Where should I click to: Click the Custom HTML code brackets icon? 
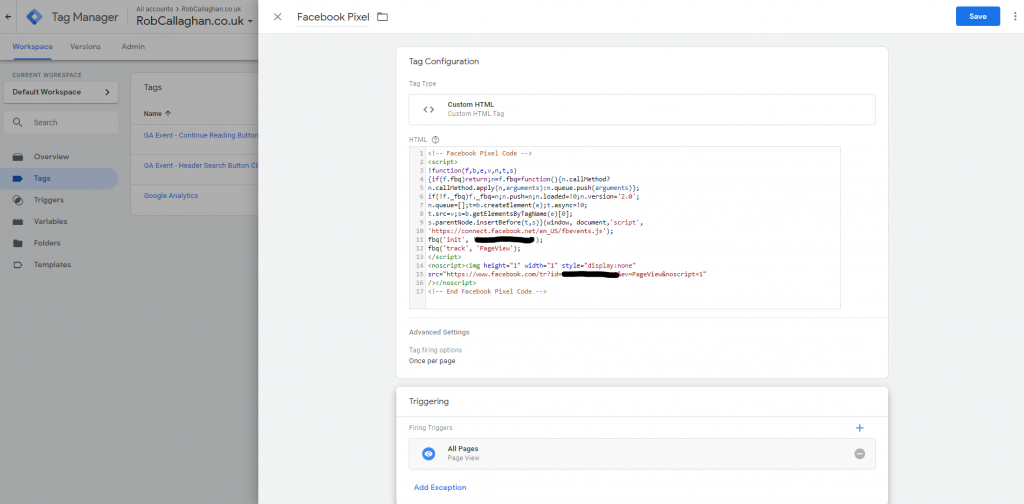pos(428,109)
